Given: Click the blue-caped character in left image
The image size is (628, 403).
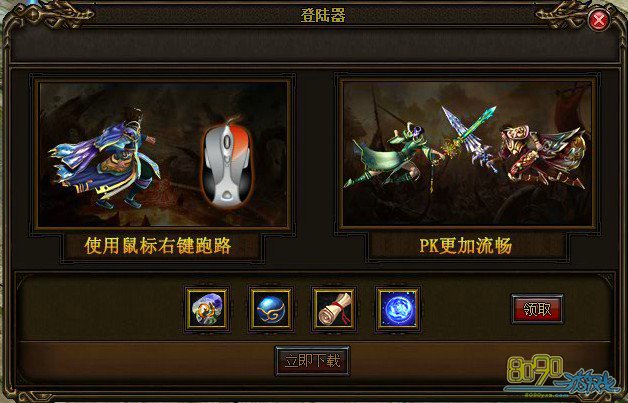Looking at the screenshot, I should (x=103, y=159).
